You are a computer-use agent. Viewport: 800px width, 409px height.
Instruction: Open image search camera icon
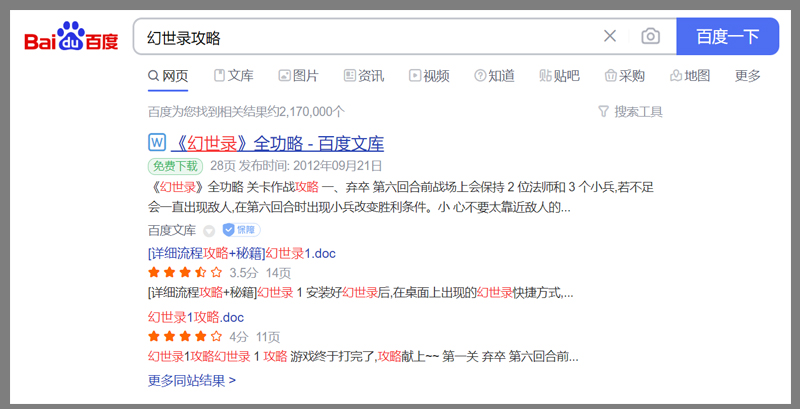tap(651, 36)
